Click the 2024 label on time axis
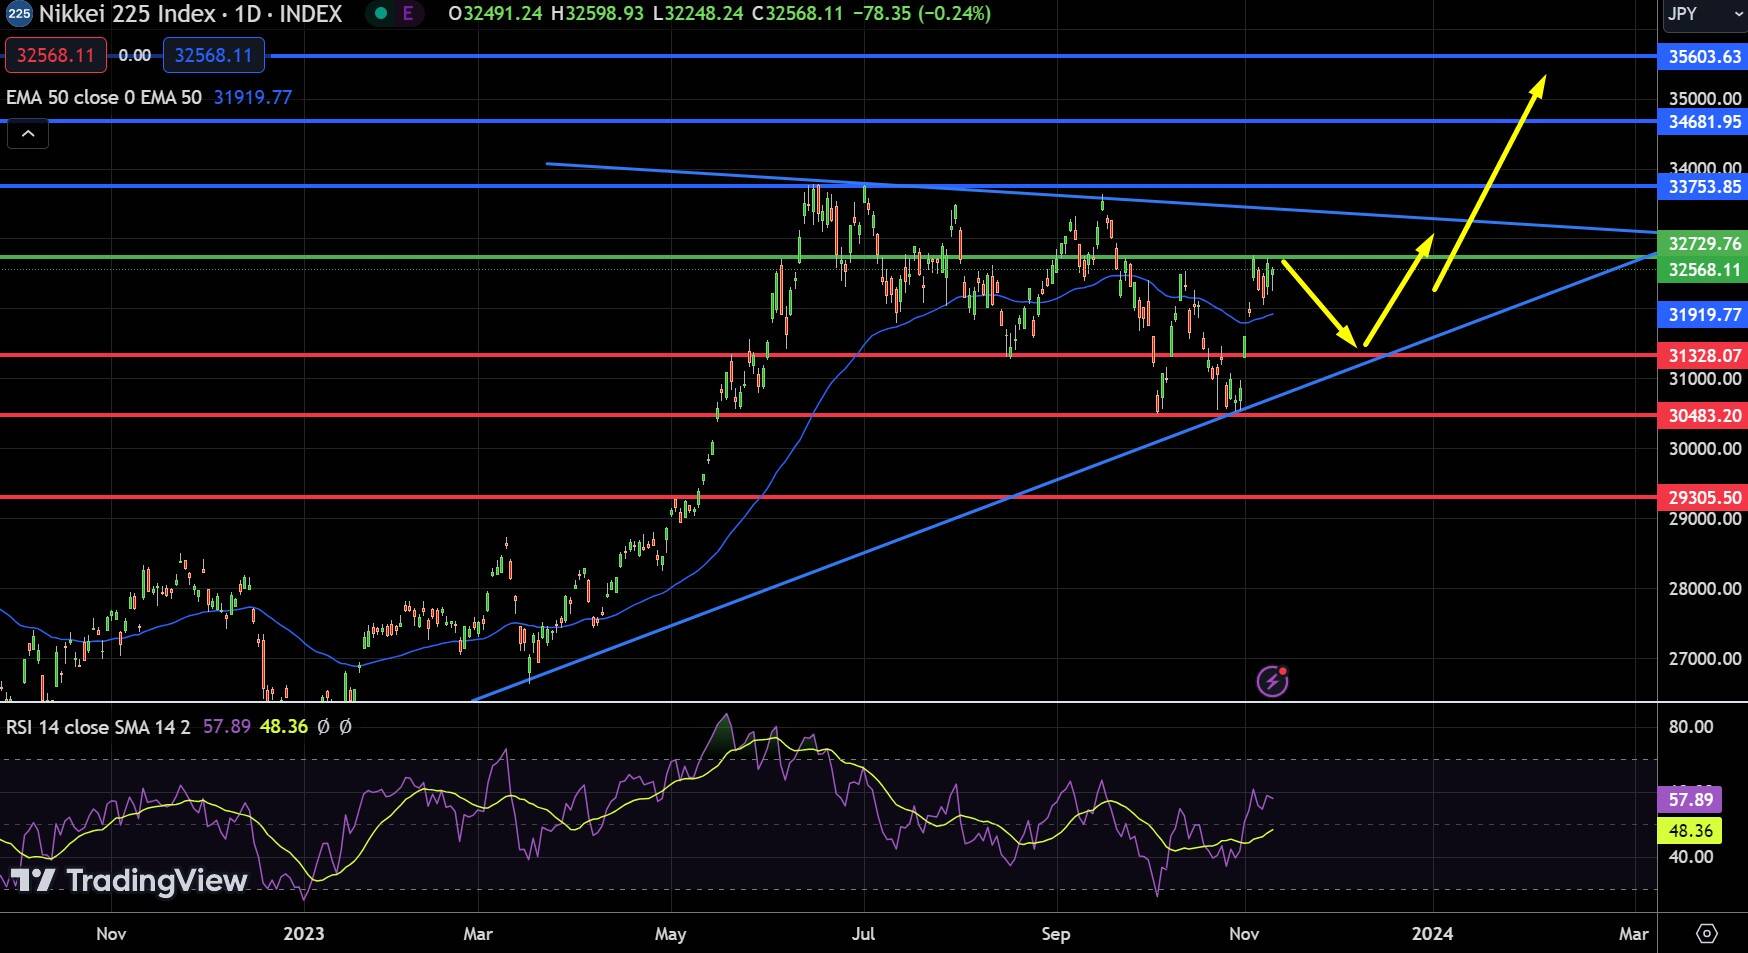This screenshot has height=953, width=1748. (1432, 934)
